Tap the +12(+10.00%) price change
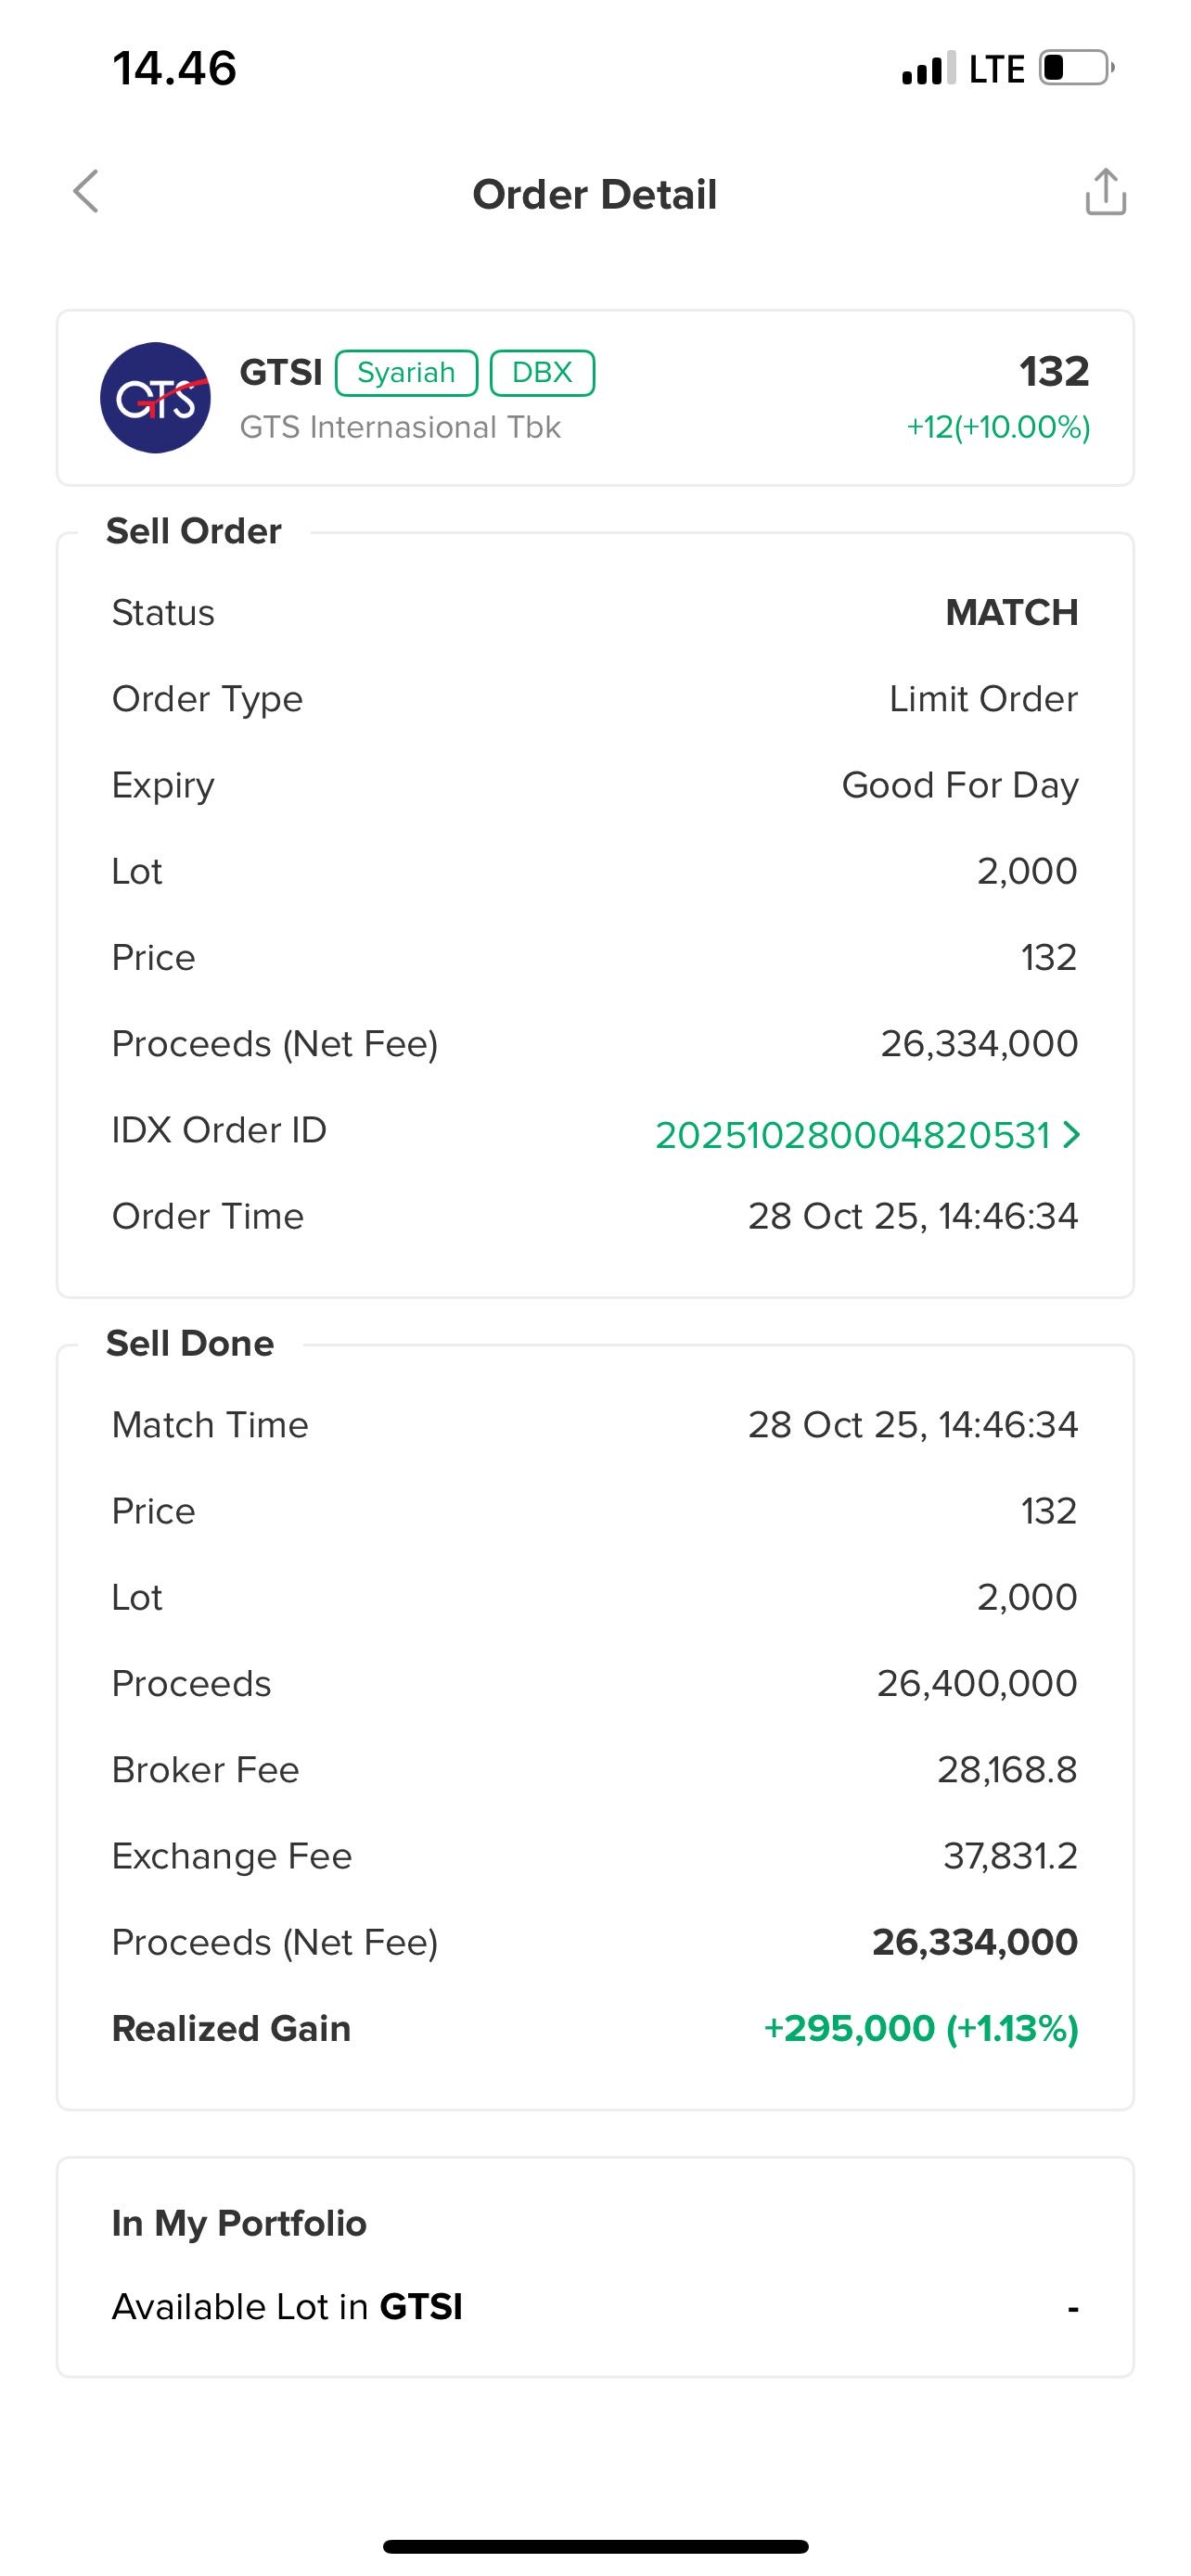 point(998,428)
